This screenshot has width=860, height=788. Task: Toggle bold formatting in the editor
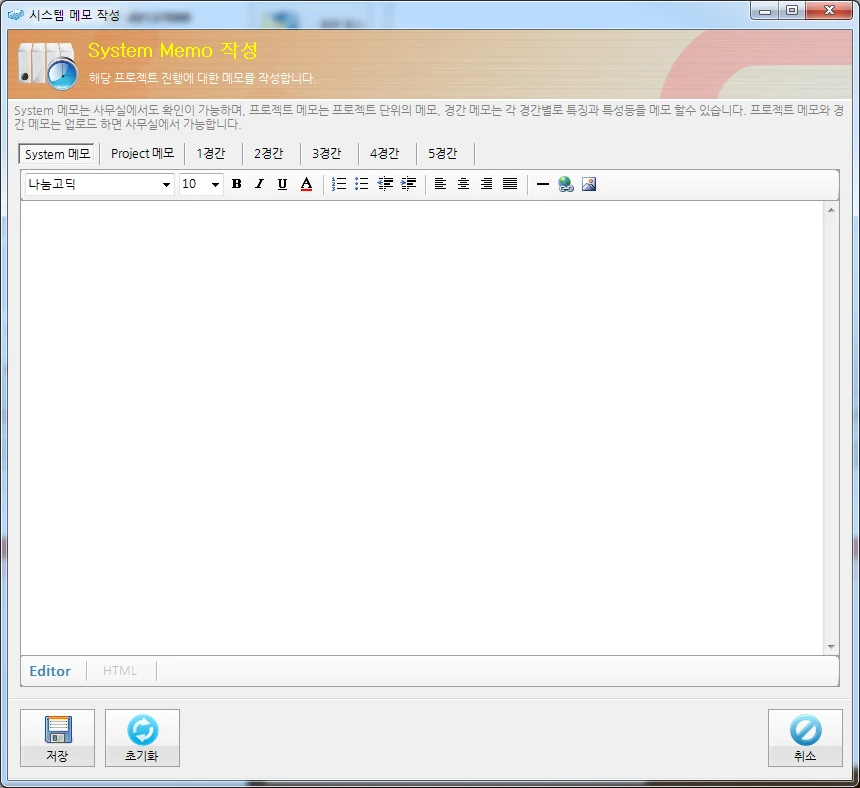click(236, 184)
